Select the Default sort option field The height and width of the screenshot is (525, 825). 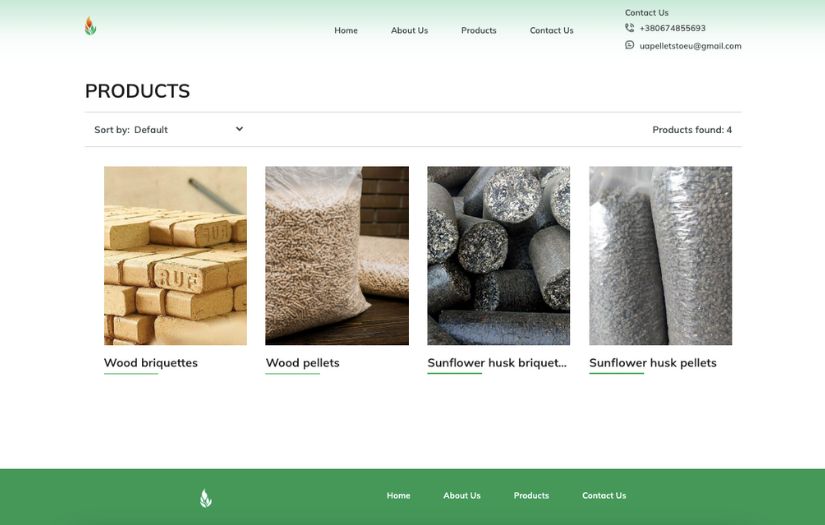[x=188, y=129]
